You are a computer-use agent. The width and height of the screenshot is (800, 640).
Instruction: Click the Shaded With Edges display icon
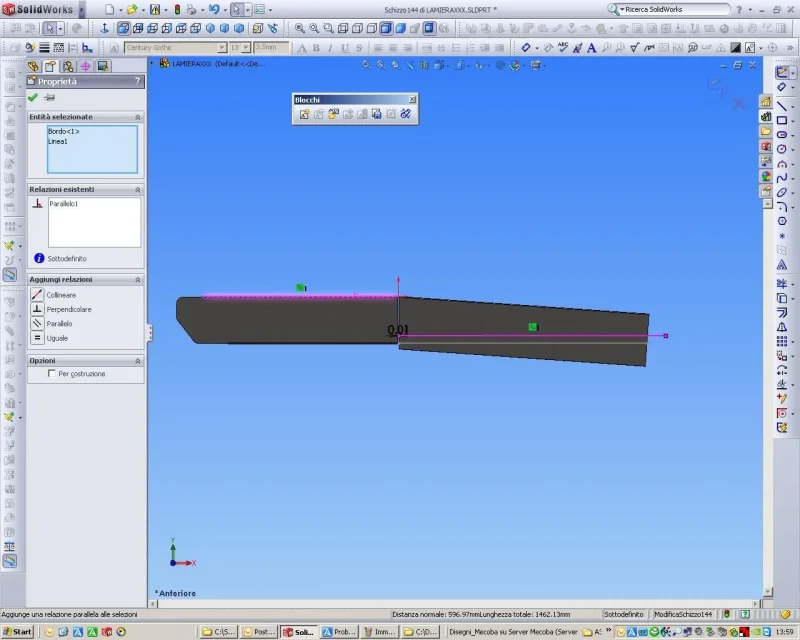386,29
